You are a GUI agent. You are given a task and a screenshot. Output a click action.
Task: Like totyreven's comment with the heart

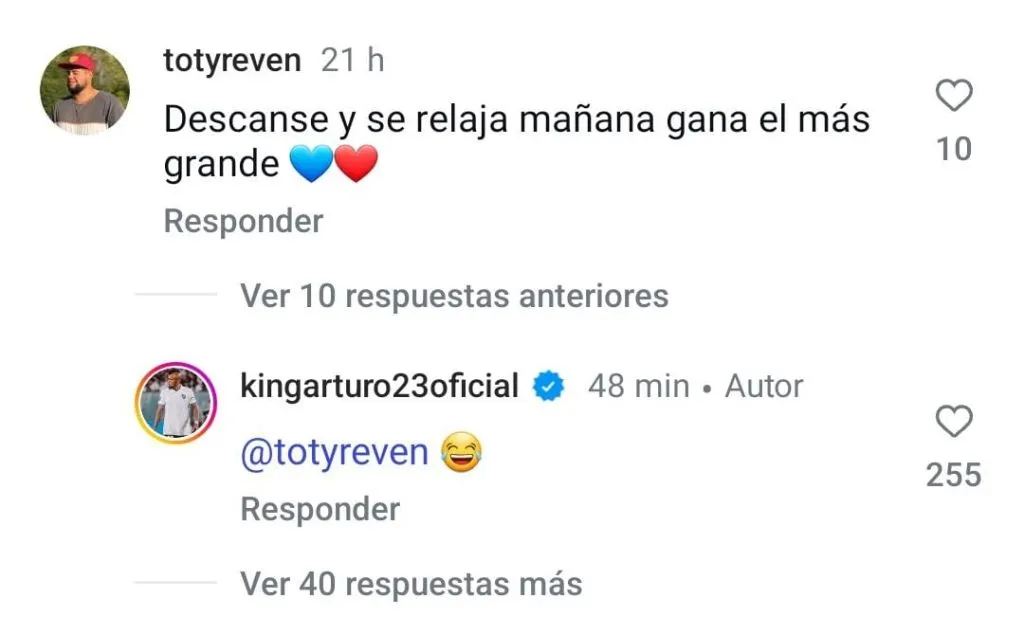point(954,97)
